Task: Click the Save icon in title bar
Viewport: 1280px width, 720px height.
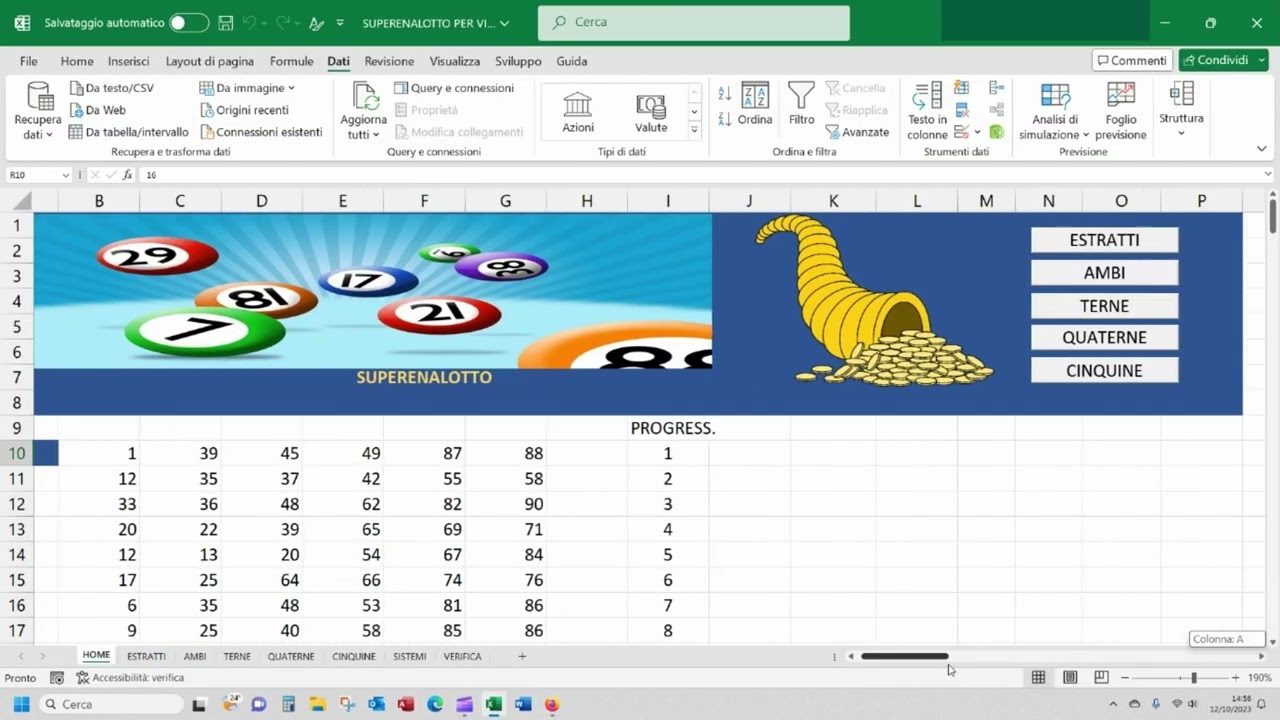Action: click(x=226, y=22)
